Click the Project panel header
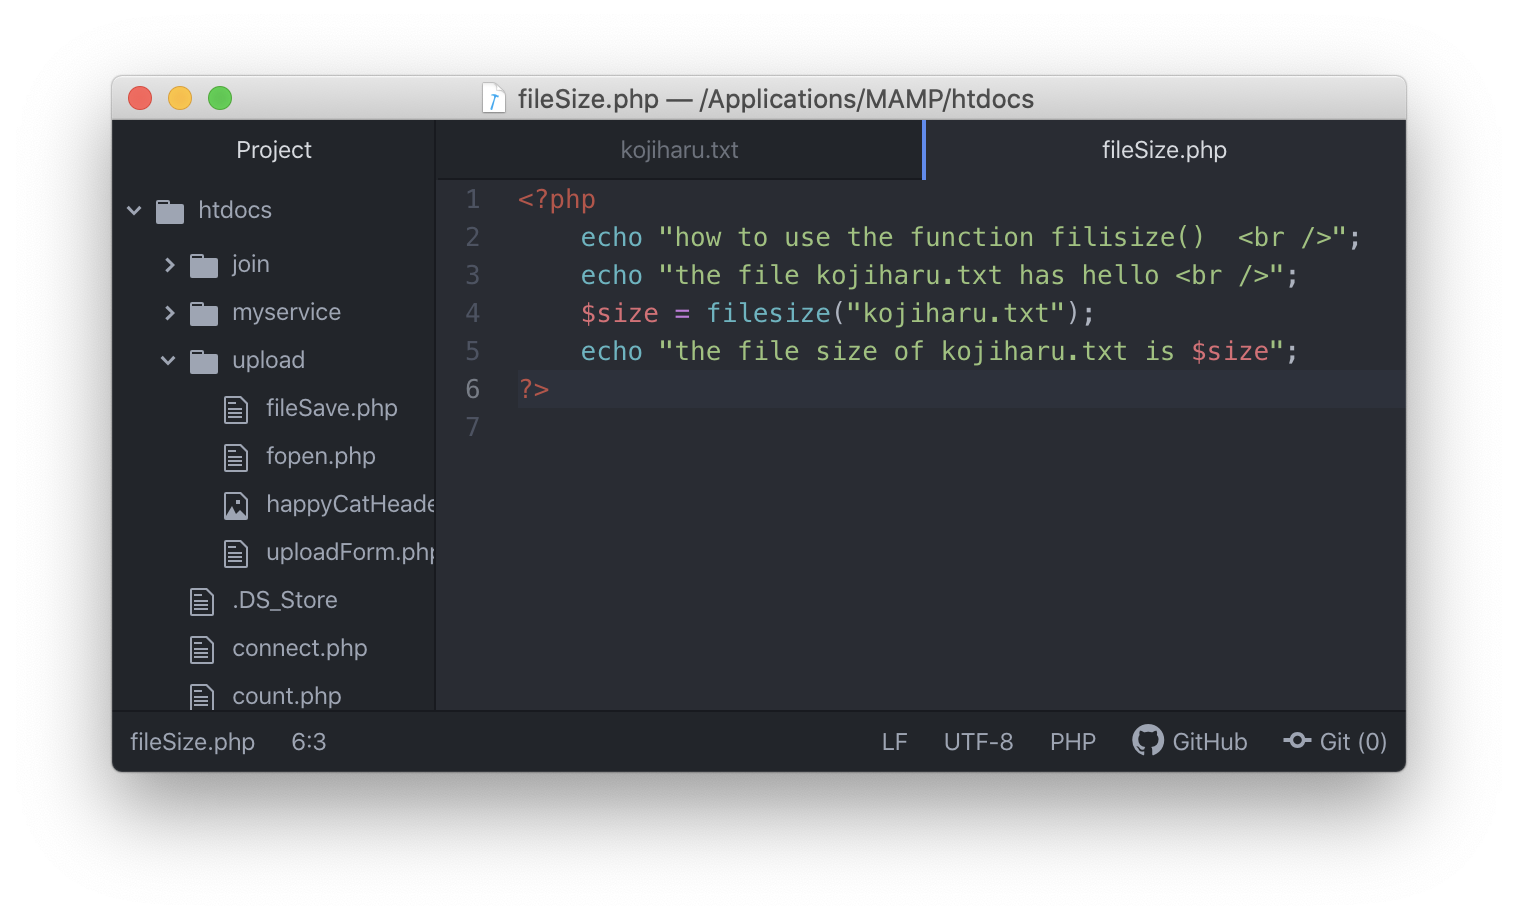The image size is (1518, 920). pyautogui.click(x=274, y=150)
